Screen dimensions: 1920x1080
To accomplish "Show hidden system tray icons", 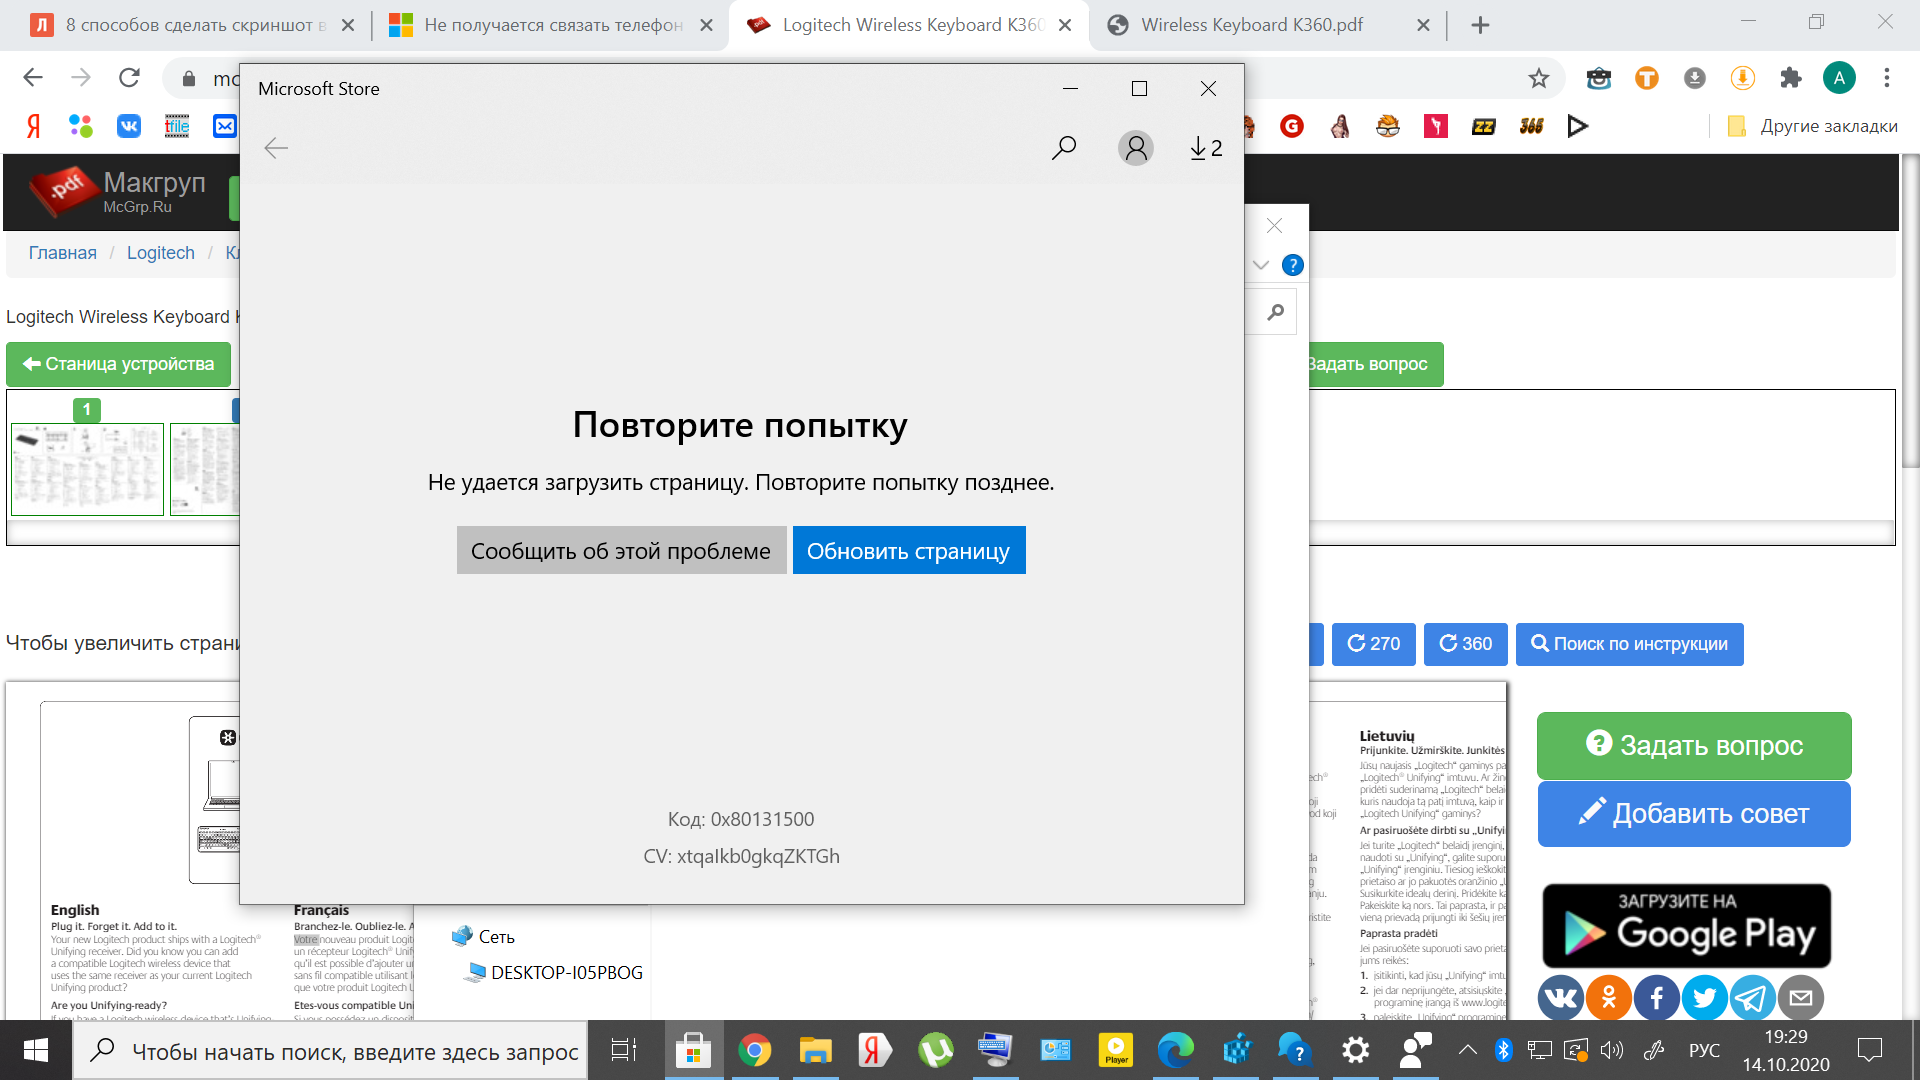I will coord(1467,1050).
